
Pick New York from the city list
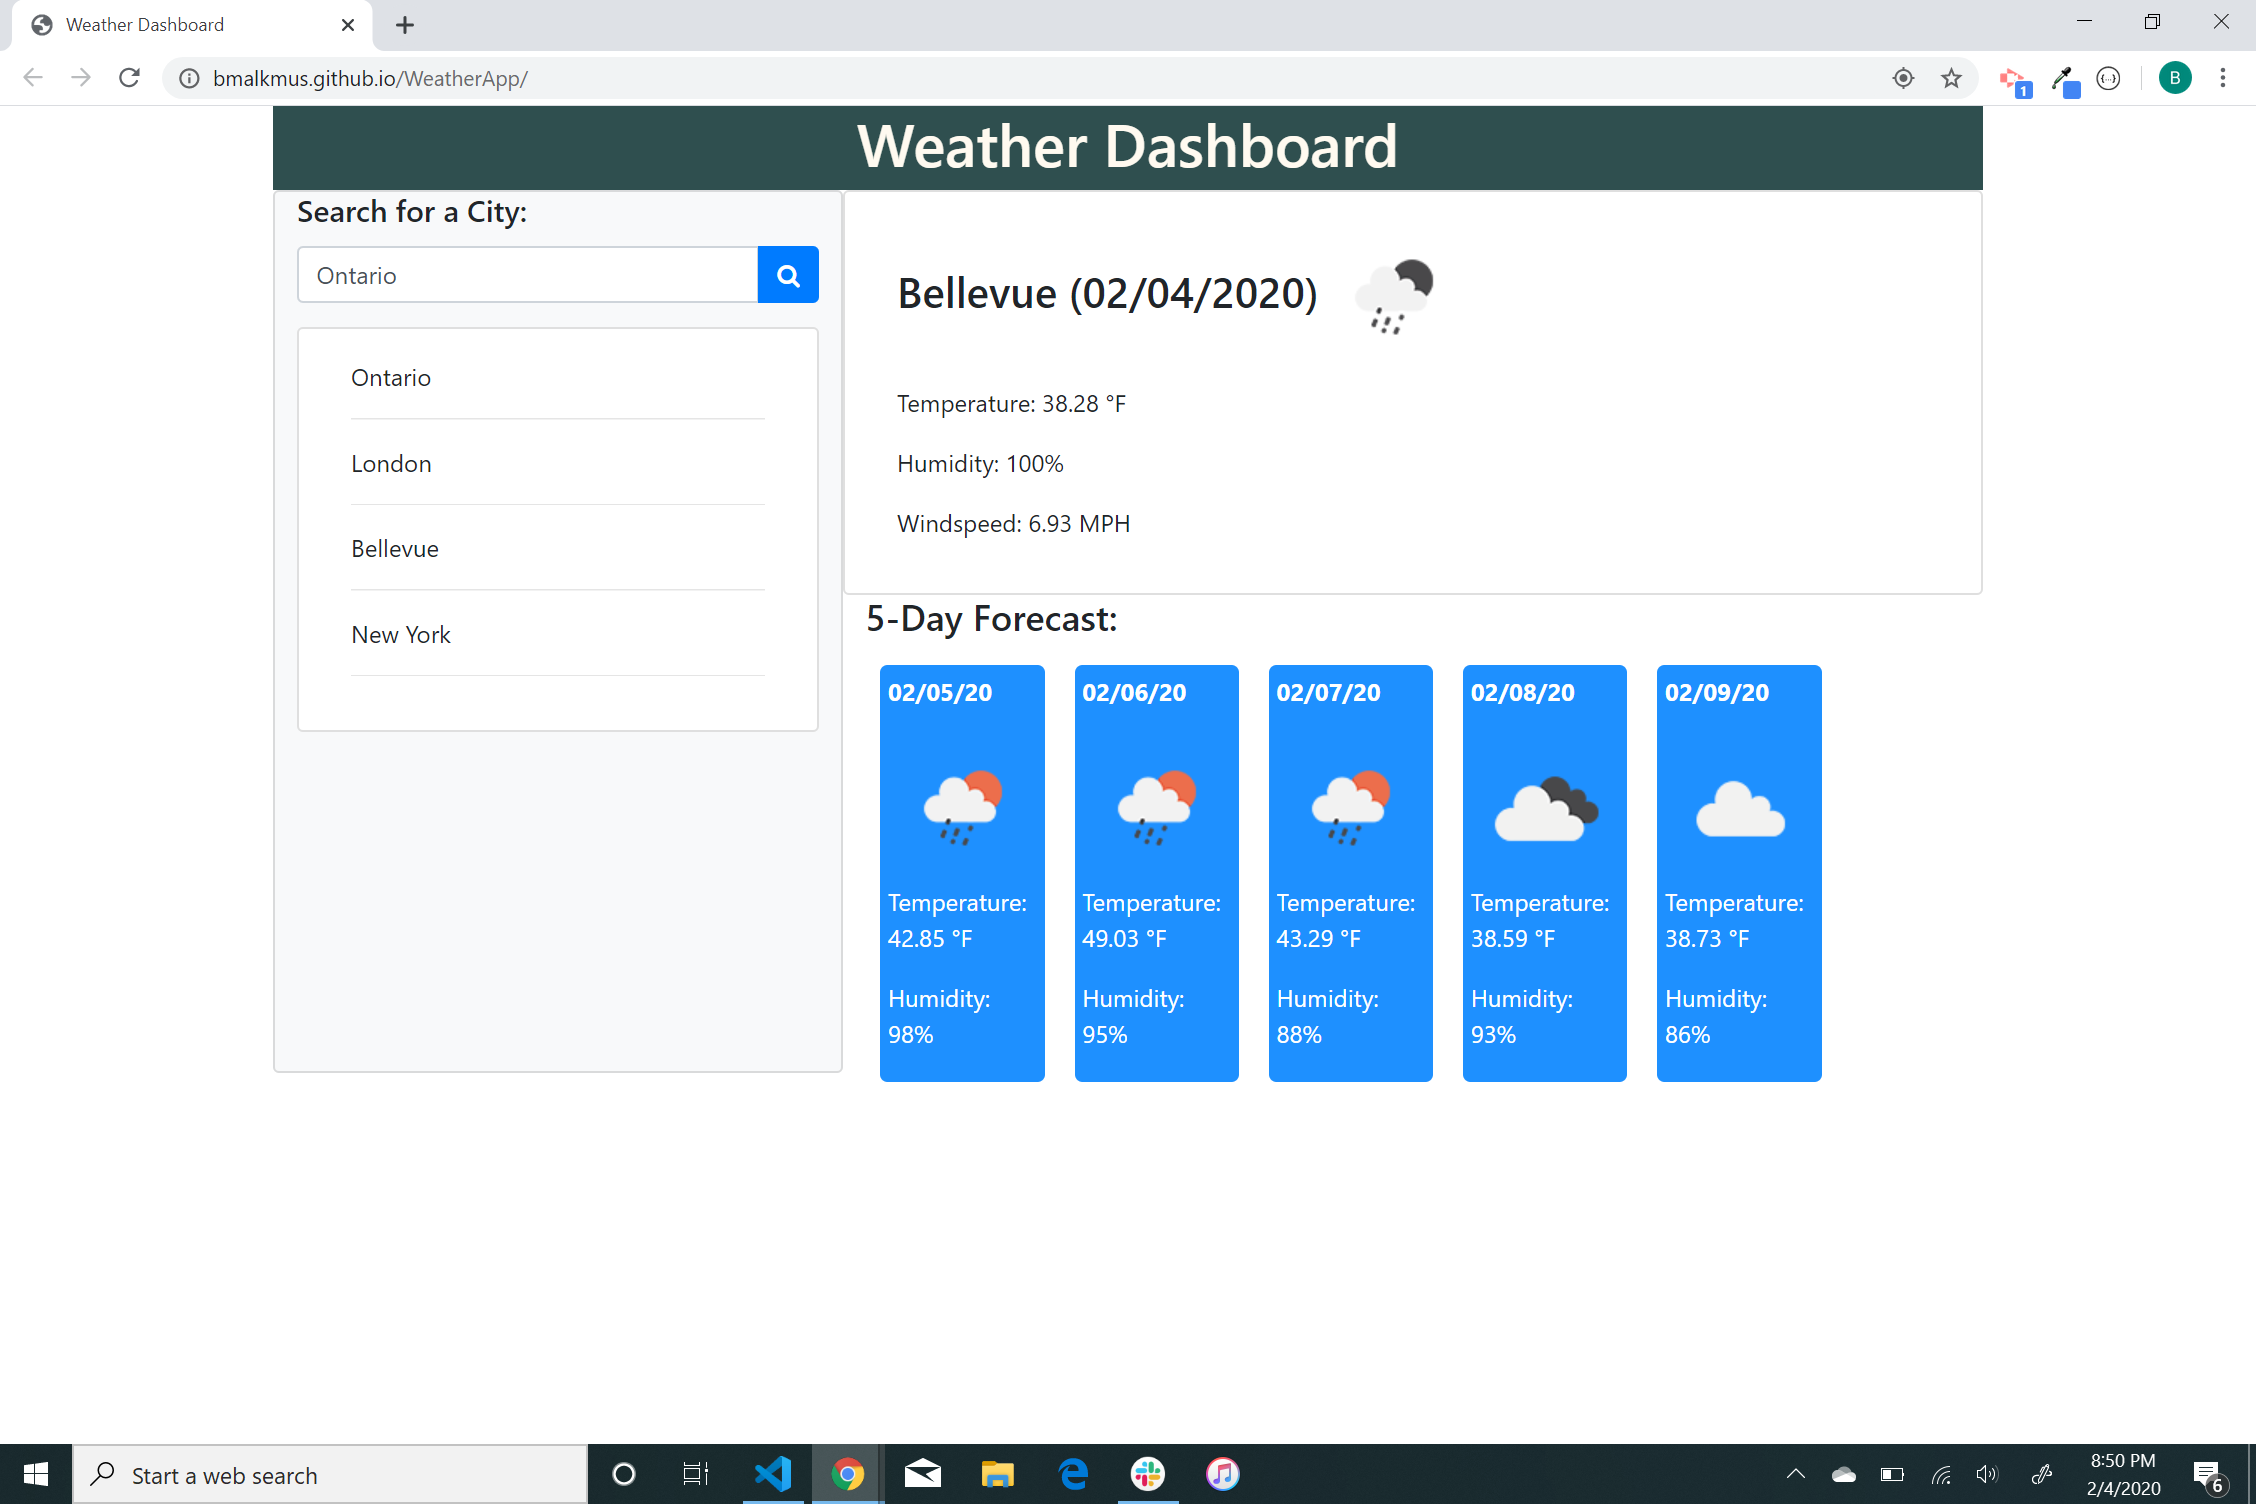tap(401, 635)
